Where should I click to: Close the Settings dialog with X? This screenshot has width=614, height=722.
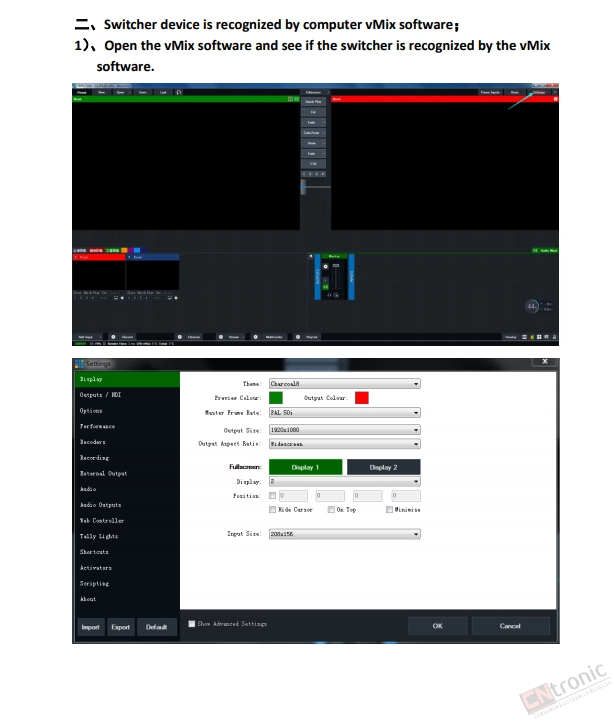(545, 362)
